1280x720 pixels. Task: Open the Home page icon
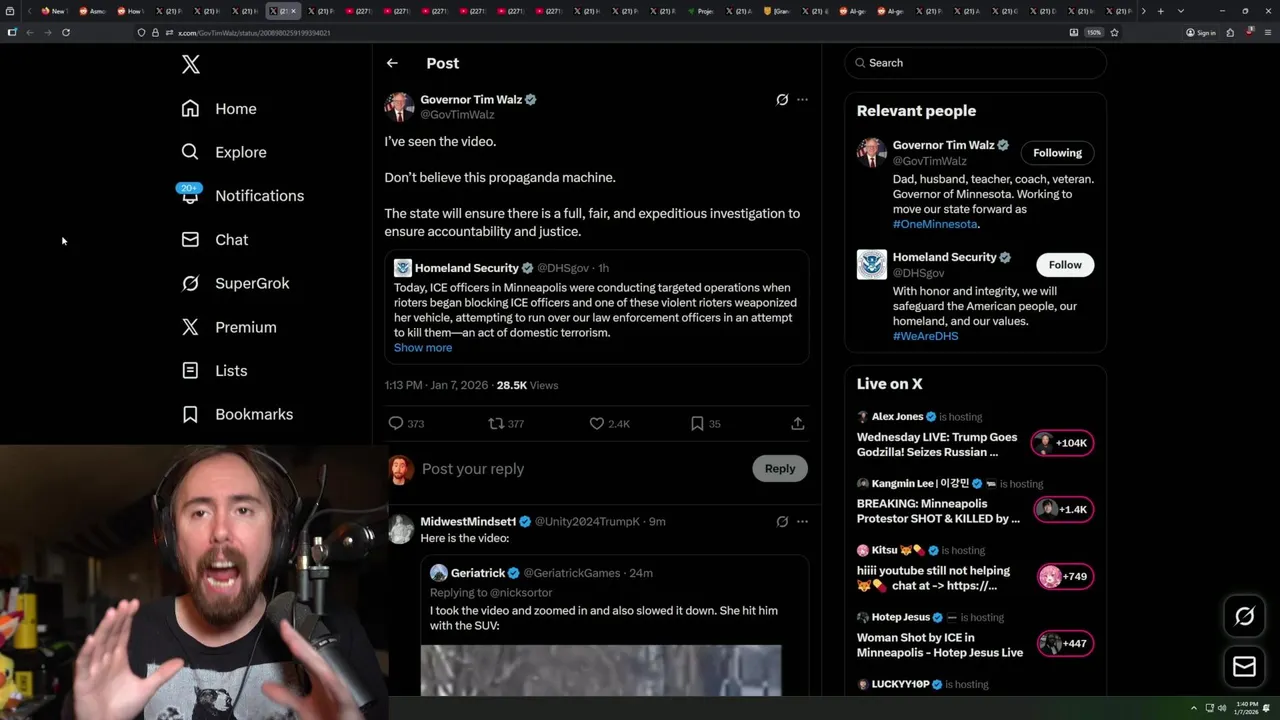coord(190,109)
